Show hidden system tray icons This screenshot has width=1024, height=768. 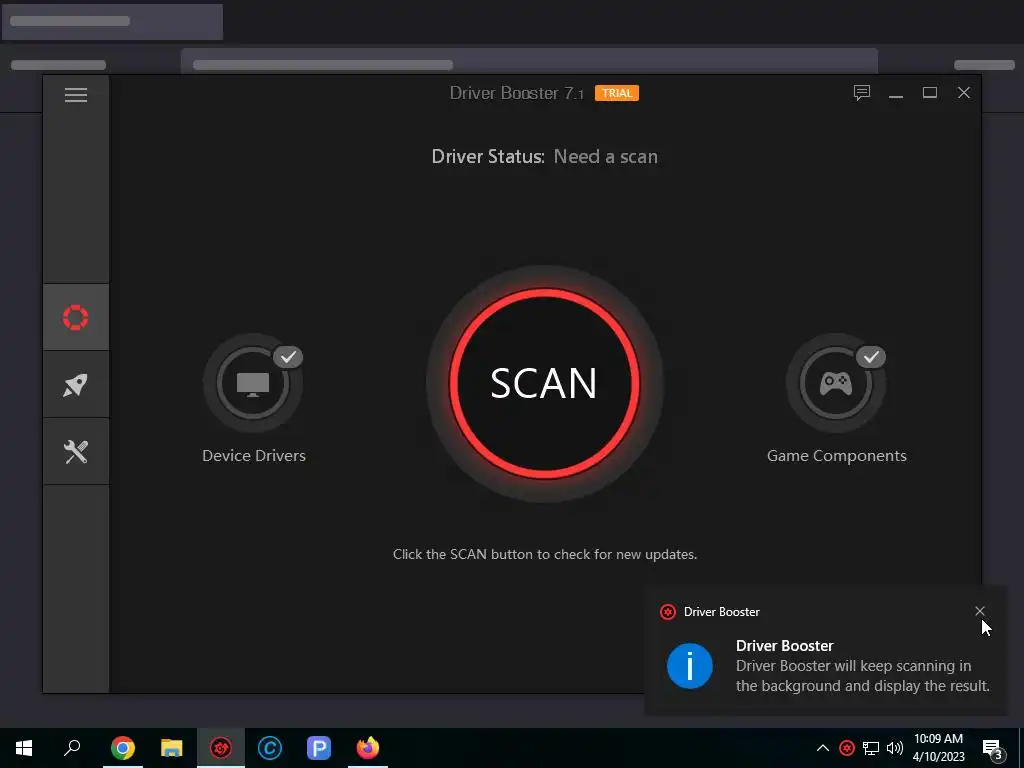pyautogui.click(x=823, y=748)
